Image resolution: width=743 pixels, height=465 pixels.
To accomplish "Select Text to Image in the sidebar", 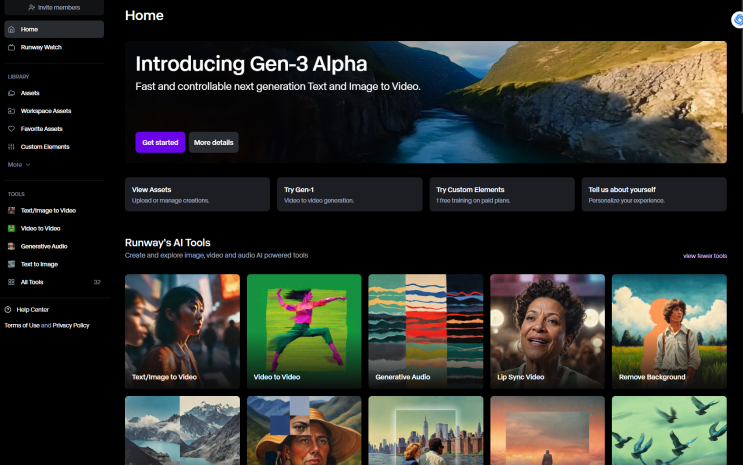I will point(38,264).
